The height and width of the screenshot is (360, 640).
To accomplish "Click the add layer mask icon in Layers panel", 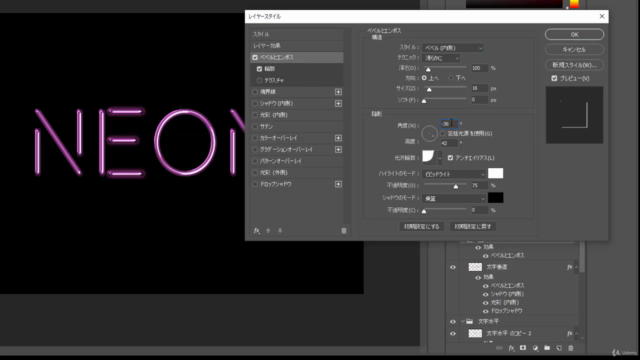I will 523,348.
